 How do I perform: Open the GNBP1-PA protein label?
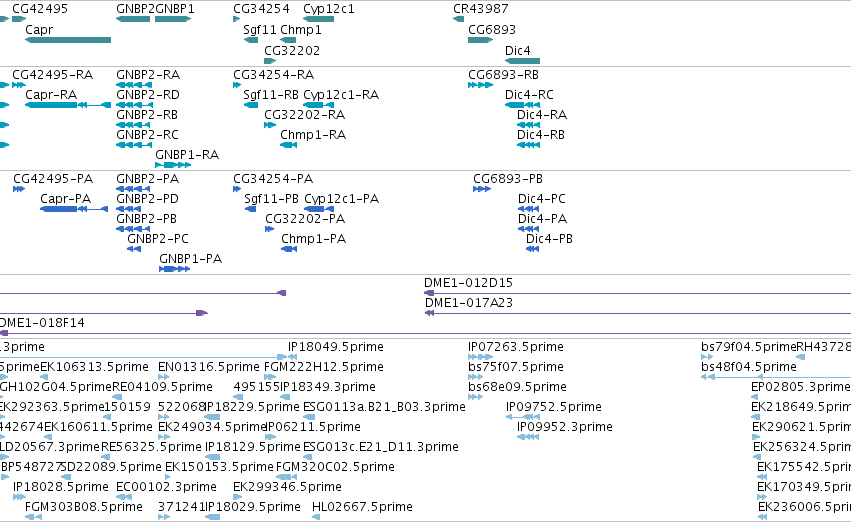(x=190, y=259)
